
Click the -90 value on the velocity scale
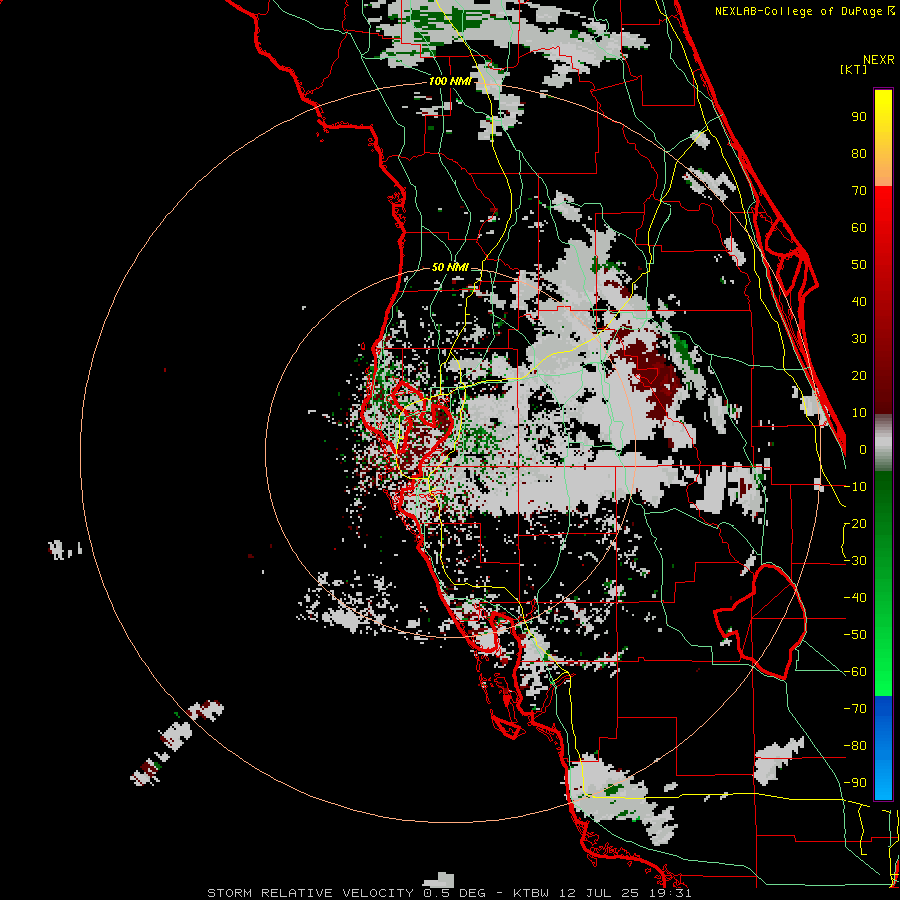[x=855, y=783]
